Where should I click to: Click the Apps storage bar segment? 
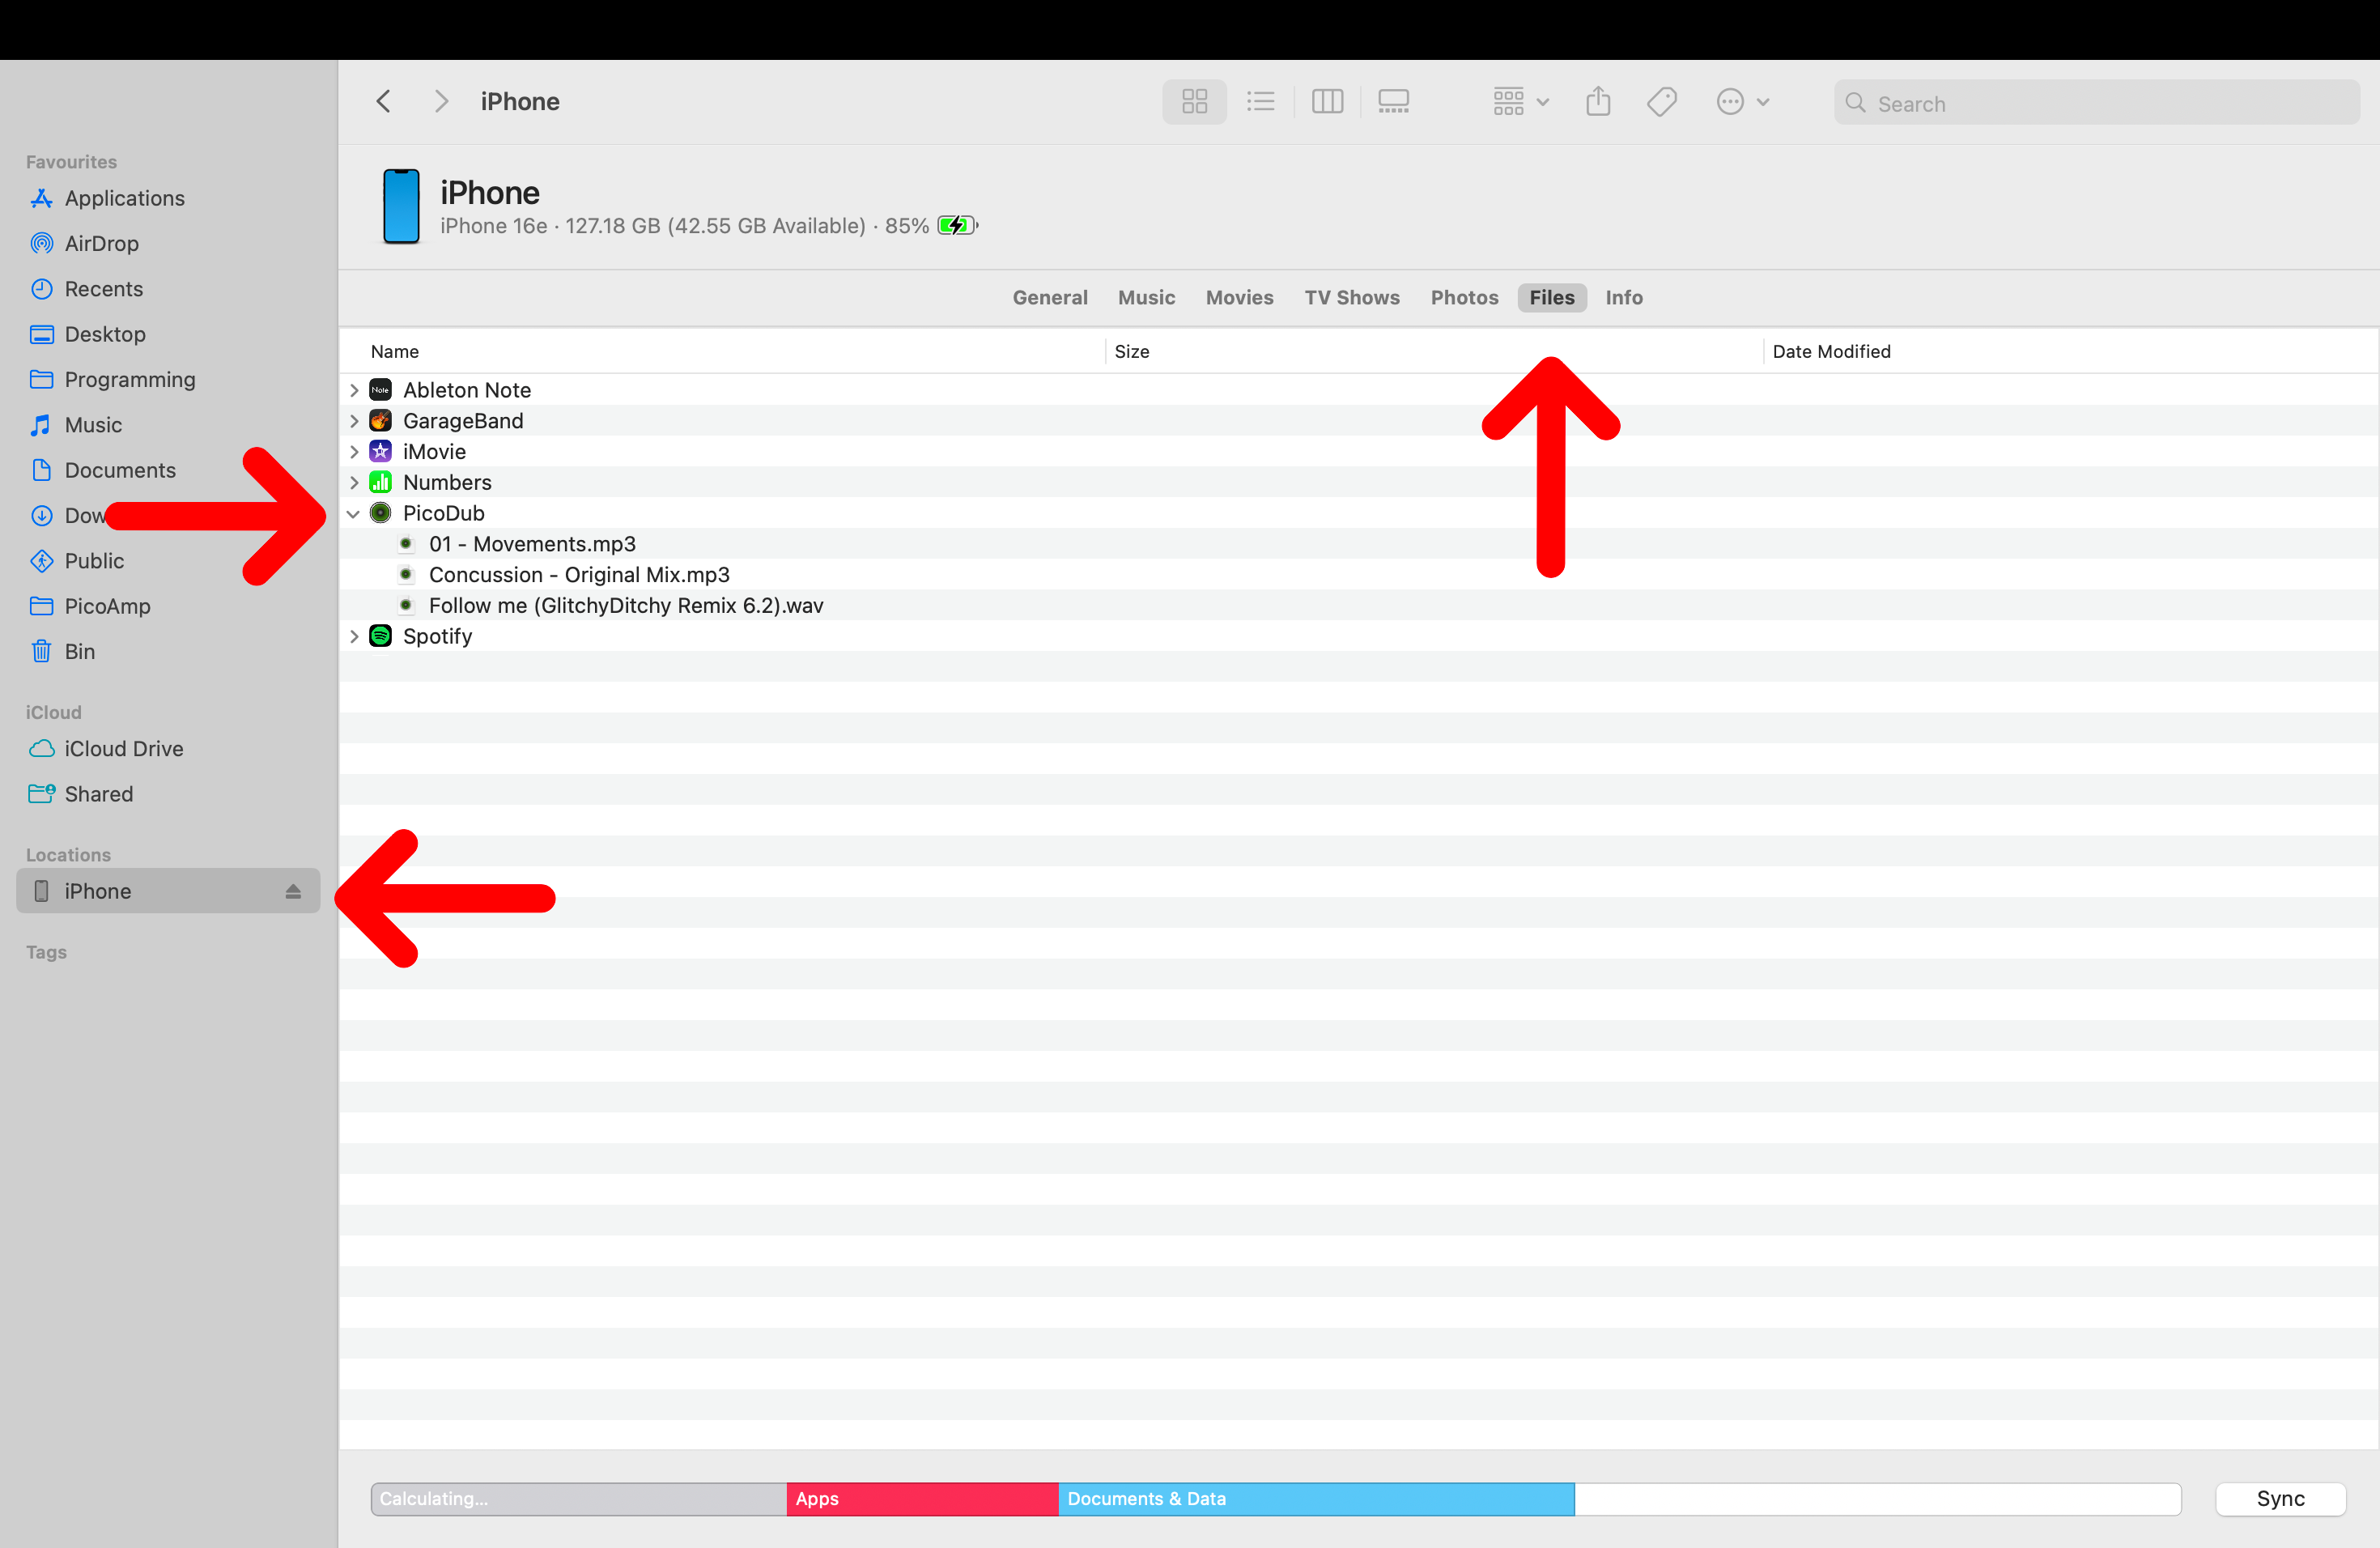click(x=922, y=1499)
